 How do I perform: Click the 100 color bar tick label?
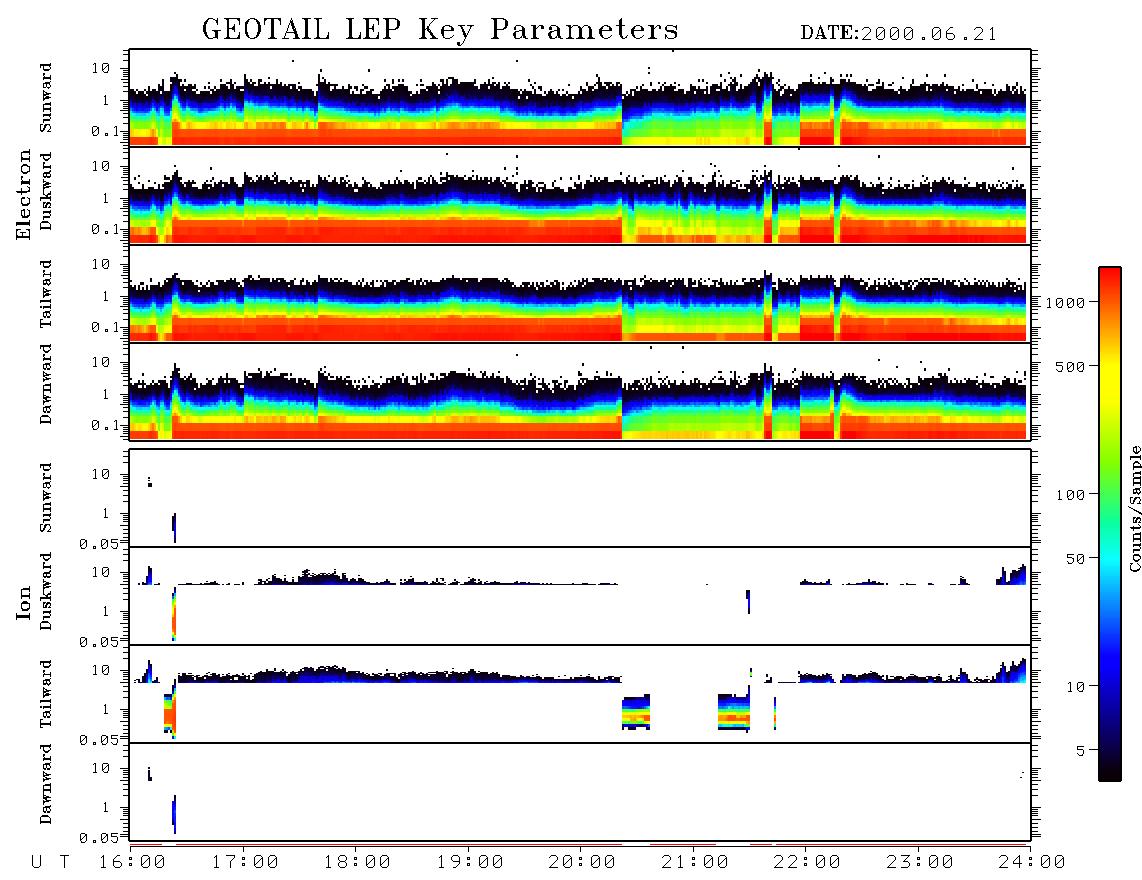(1070, 495)
